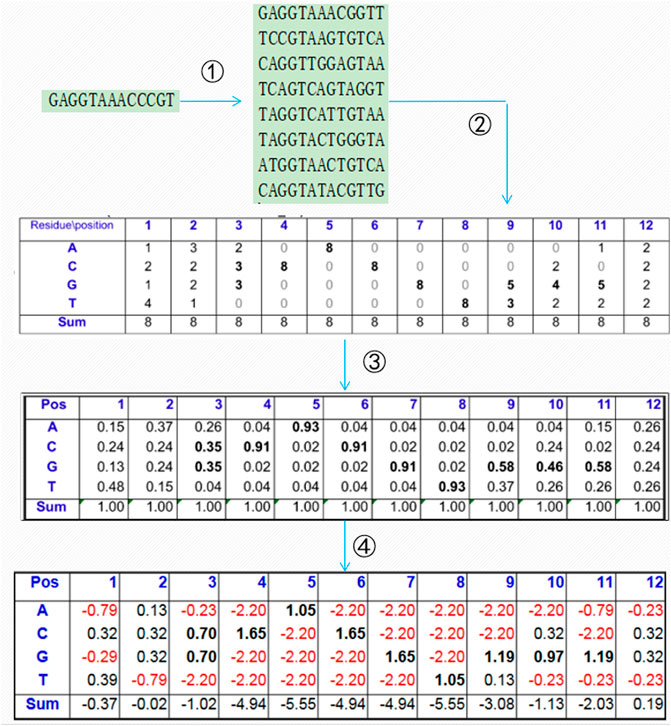Click score 1.05 at A, position 5
The width and height of the screenshot is (671, 726).
[x=301, y=610]
